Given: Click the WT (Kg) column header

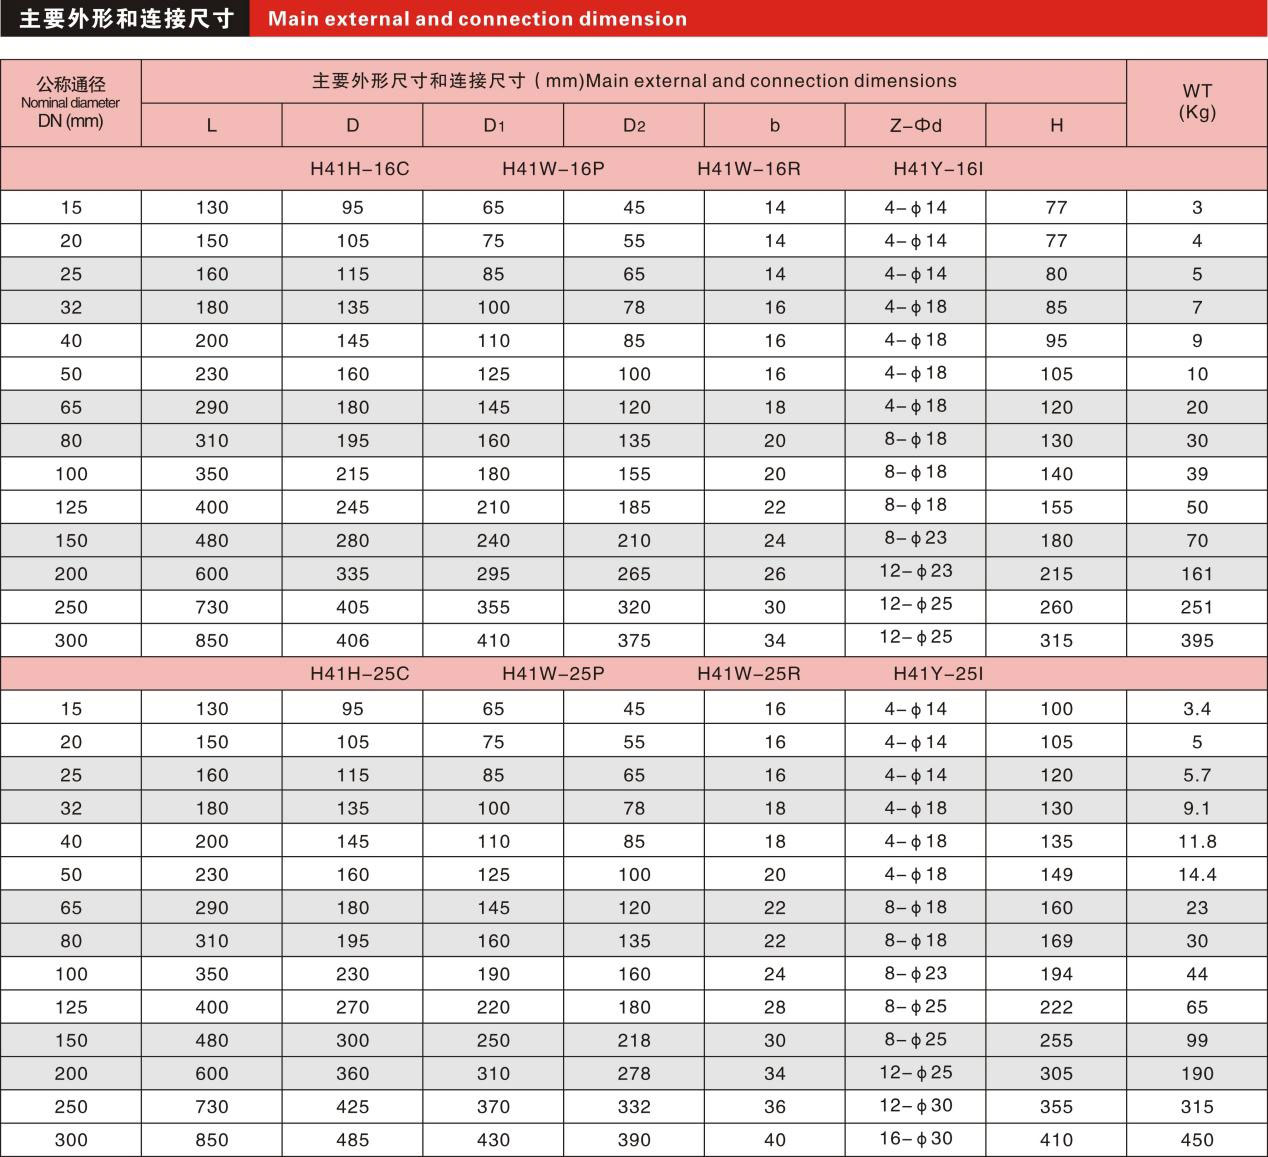Looking at the screenshot, I should point(1197,102).
